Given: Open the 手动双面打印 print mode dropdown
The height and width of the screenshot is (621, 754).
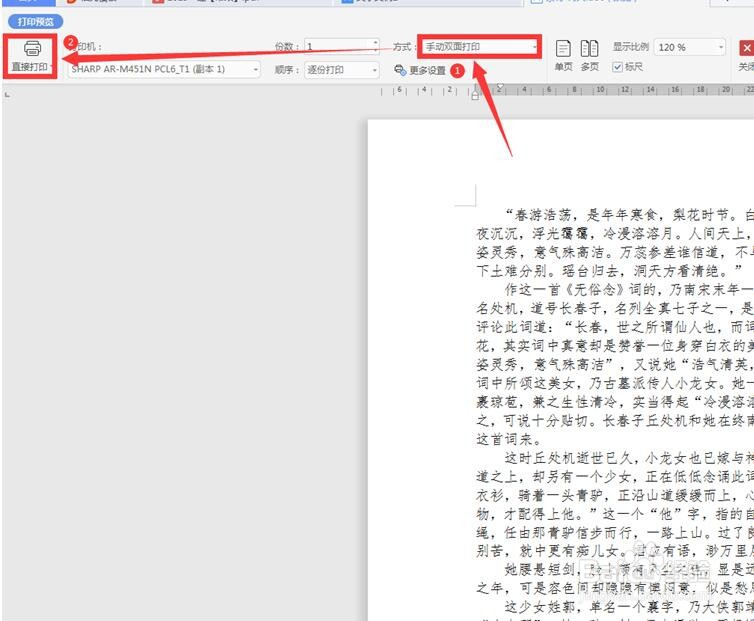Looking at the screenshot, I should coord(479,47).
